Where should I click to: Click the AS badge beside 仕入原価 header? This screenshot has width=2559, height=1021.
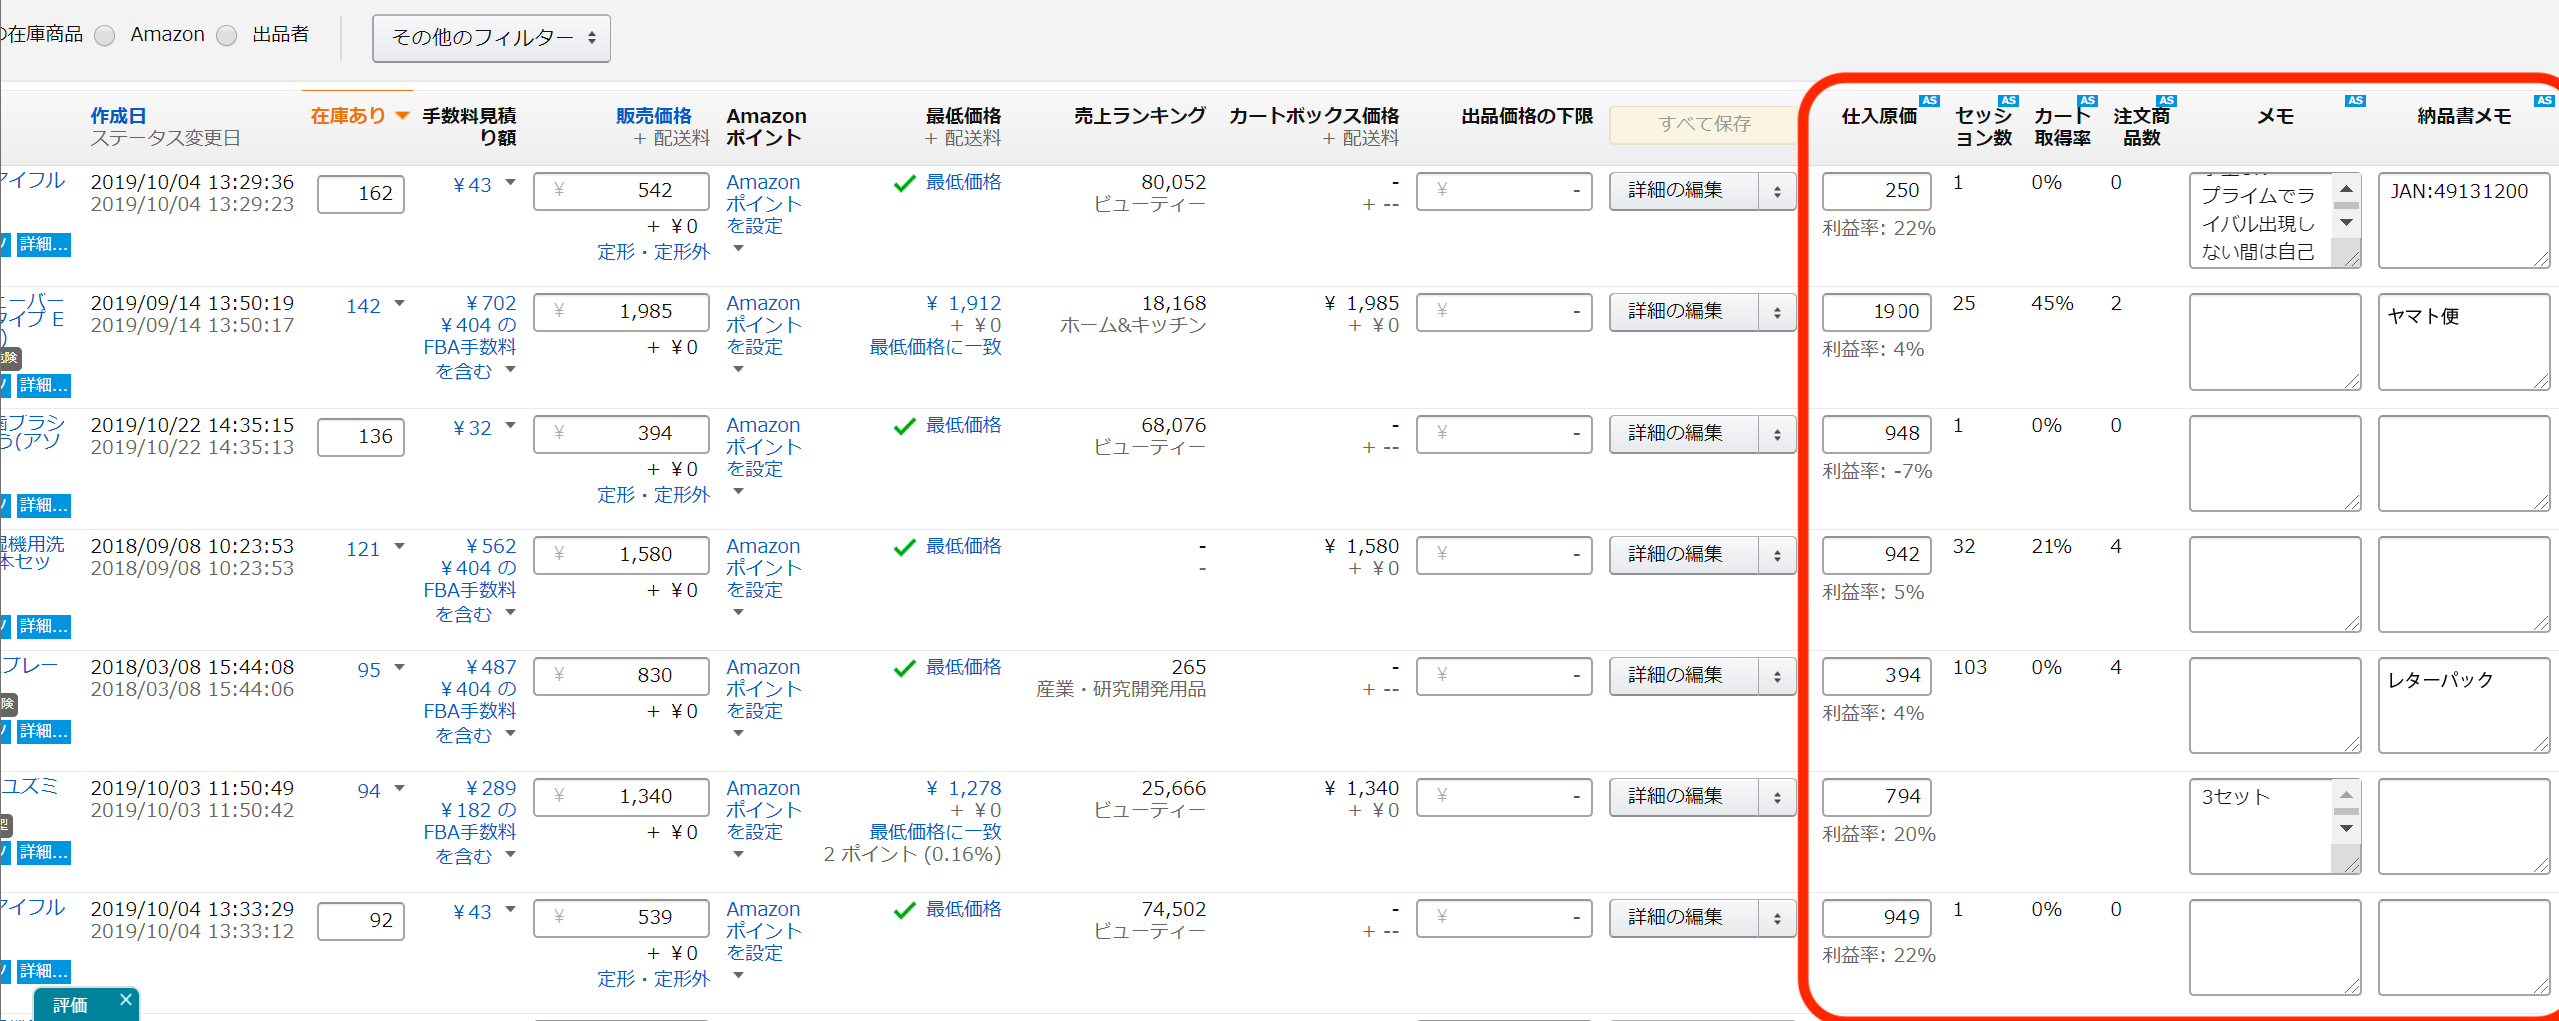pyautogui.click(x=1929, y=101)
